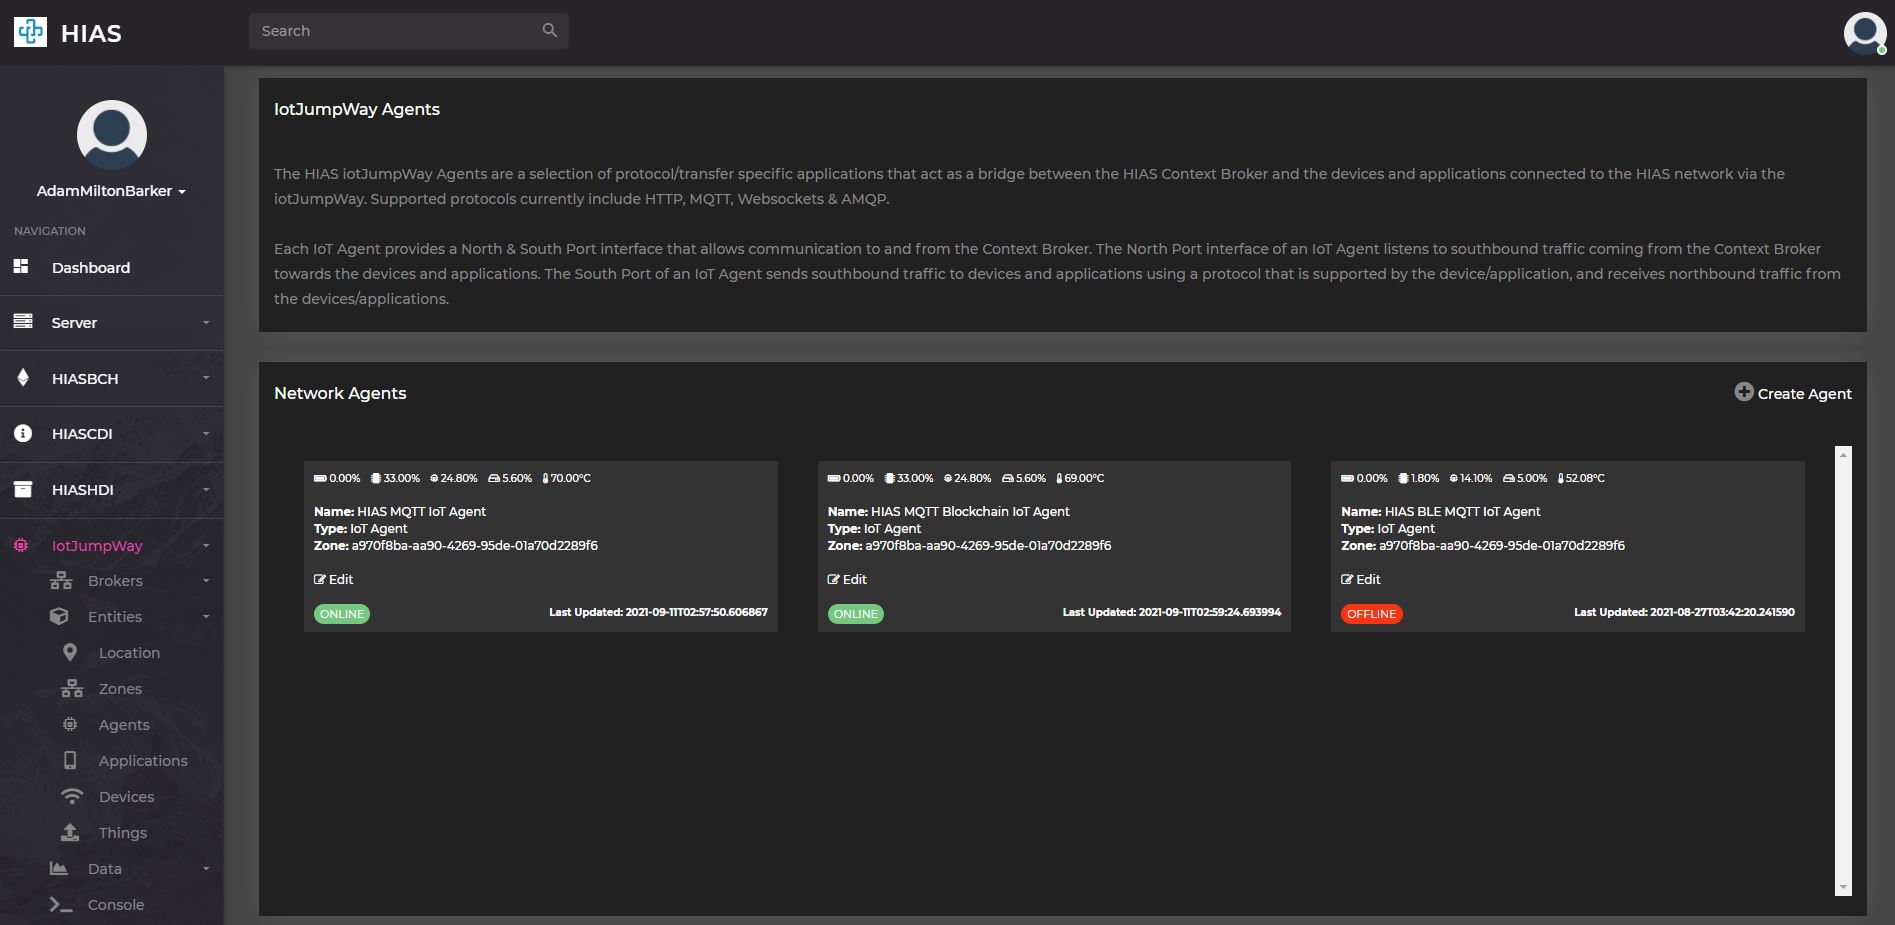Image resolution: width=1895 pixels, height=925 pixels.
Task: Click the Create Agent plus icon
Action: point(1744,392)
